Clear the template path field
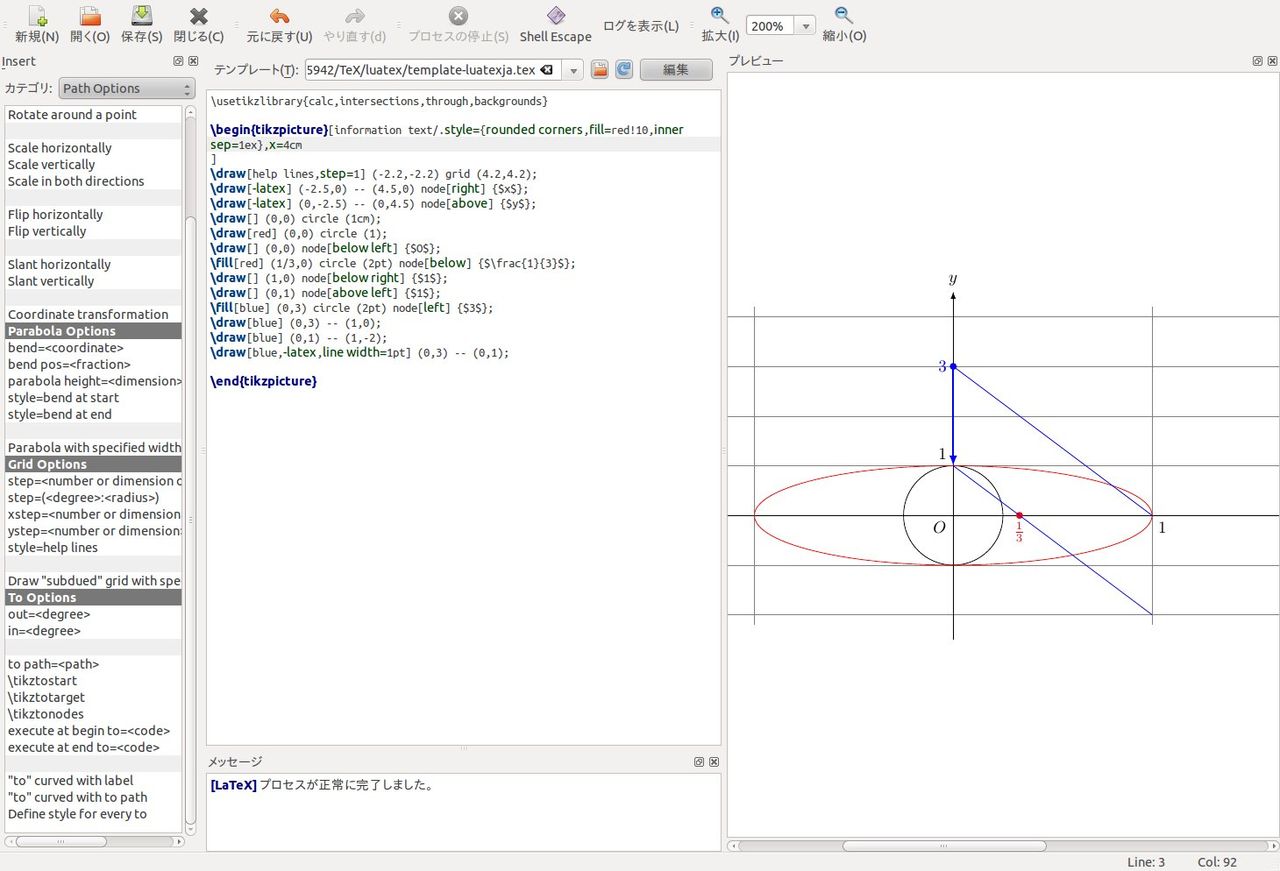Viewport: 1280px width, 871px height. (x=546, y=70)
